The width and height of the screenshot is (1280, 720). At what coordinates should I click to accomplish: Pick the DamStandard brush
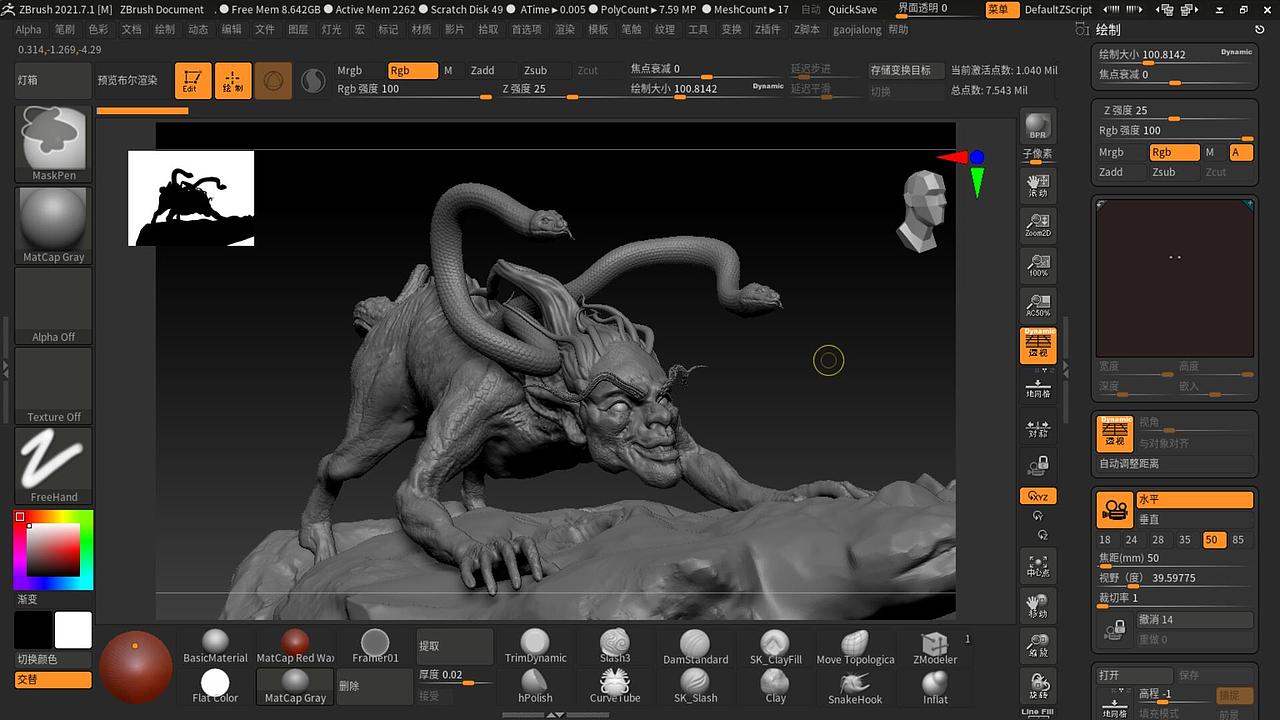click(695, 646)
